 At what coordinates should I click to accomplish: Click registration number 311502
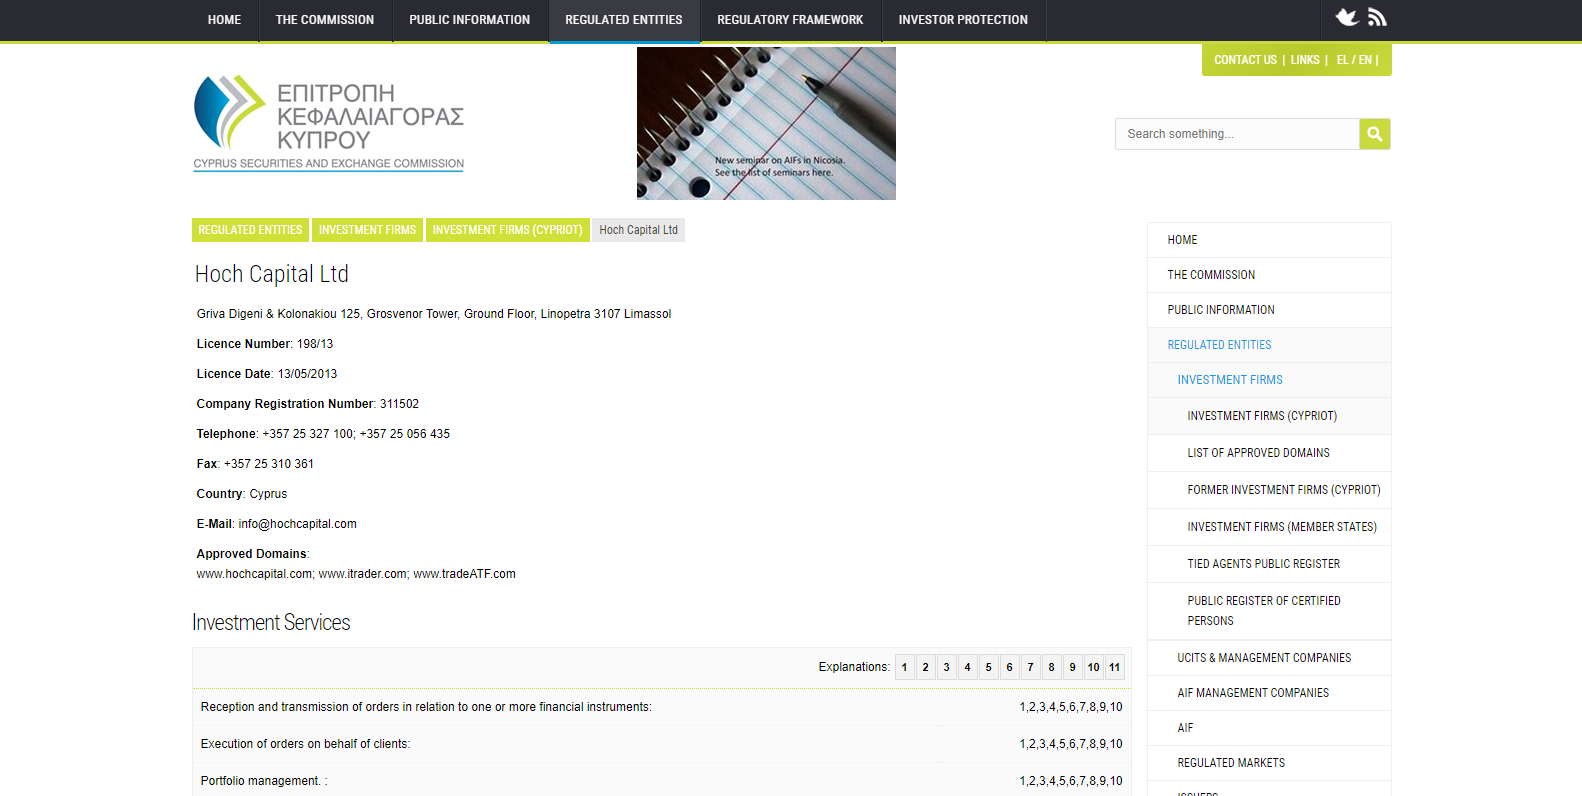[399, 404]
